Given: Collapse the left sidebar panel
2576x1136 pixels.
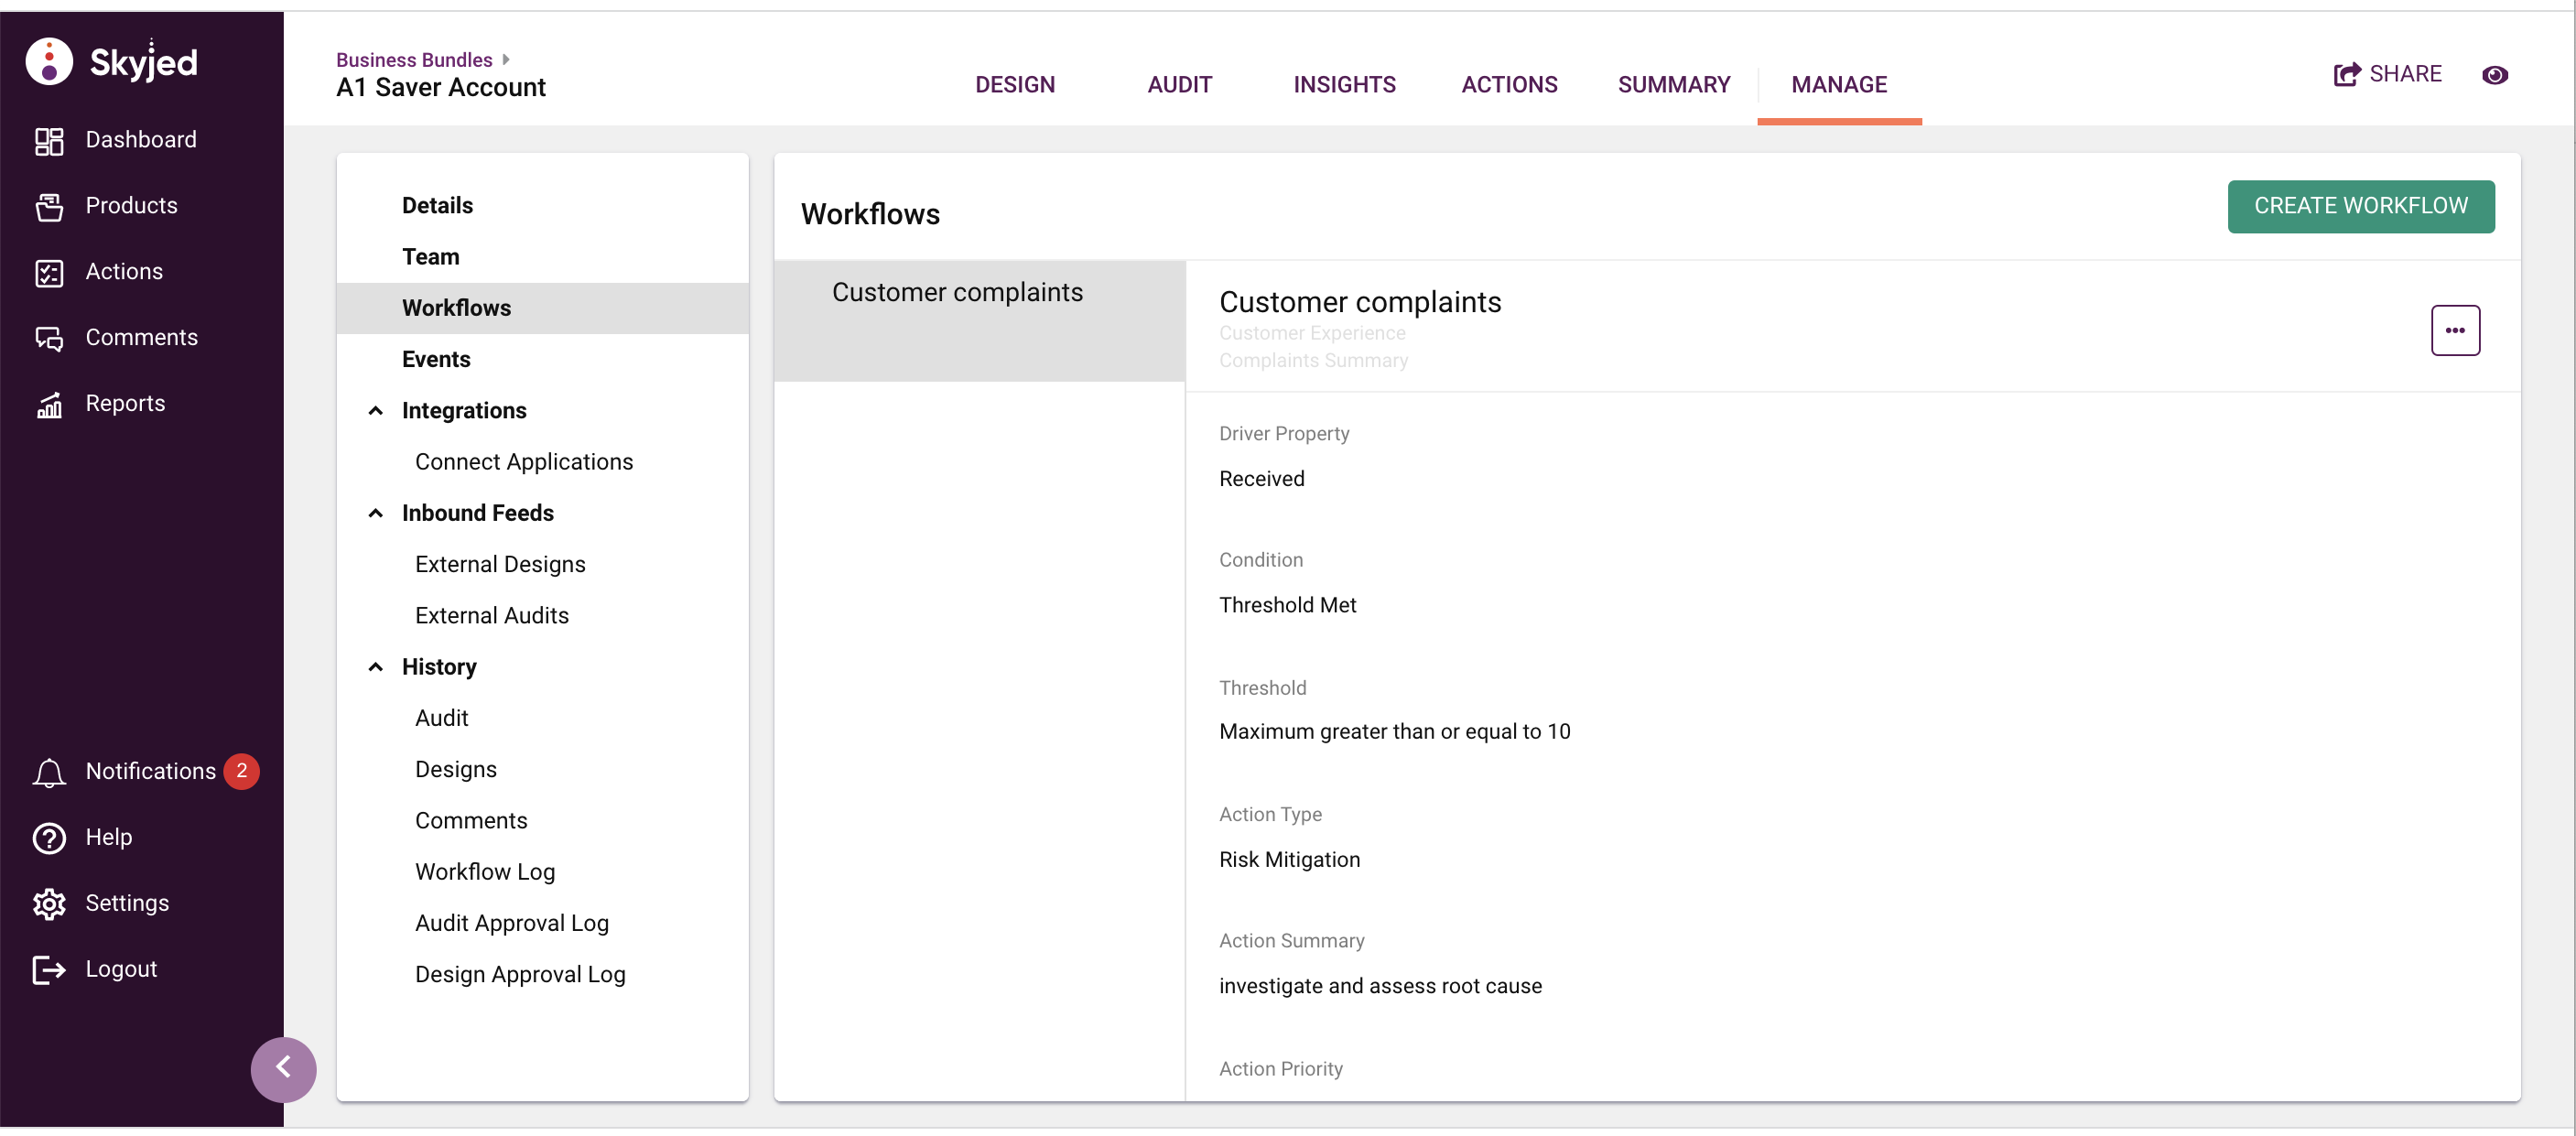Looking at the screenshot, I should click(x=283, y=1067).
